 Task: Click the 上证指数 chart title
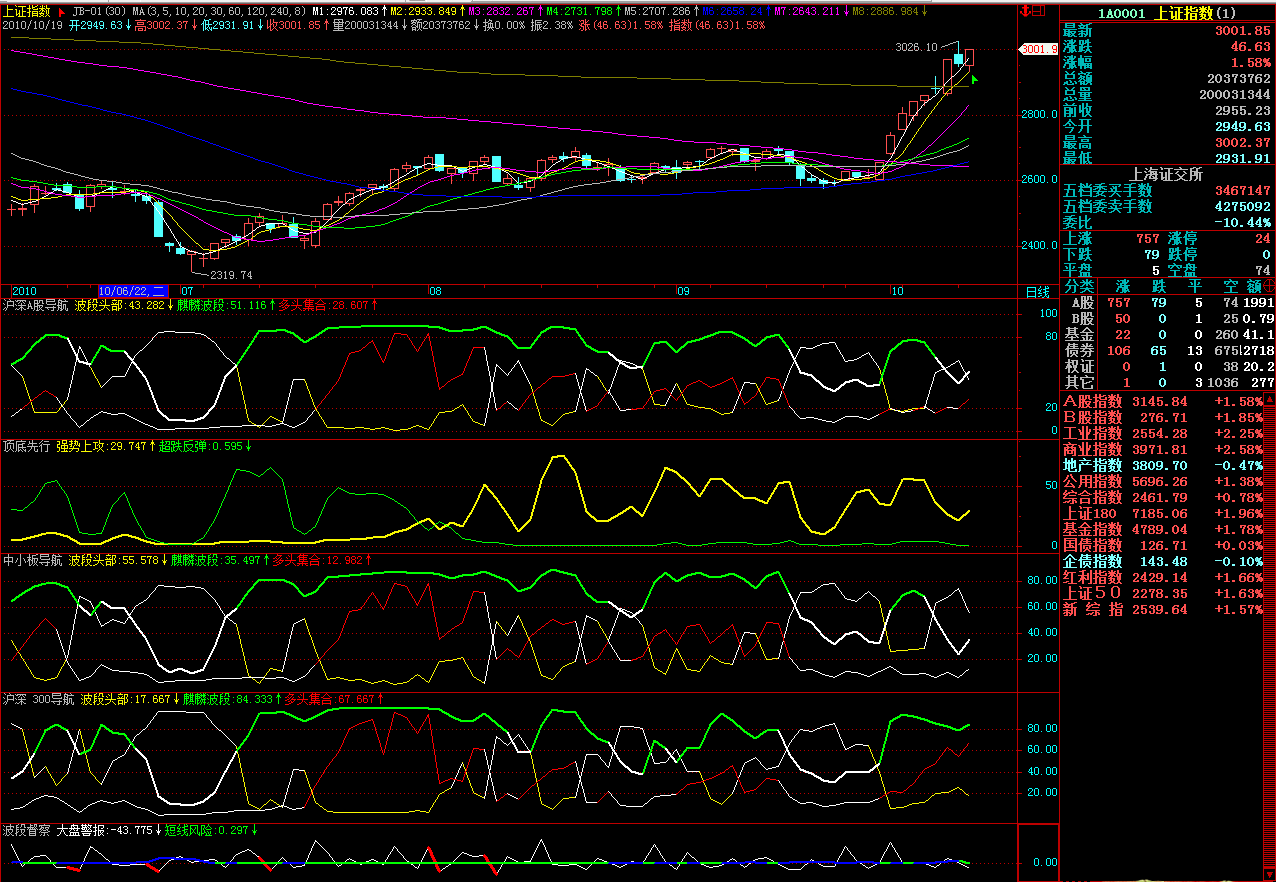click(x=28, y=12)
